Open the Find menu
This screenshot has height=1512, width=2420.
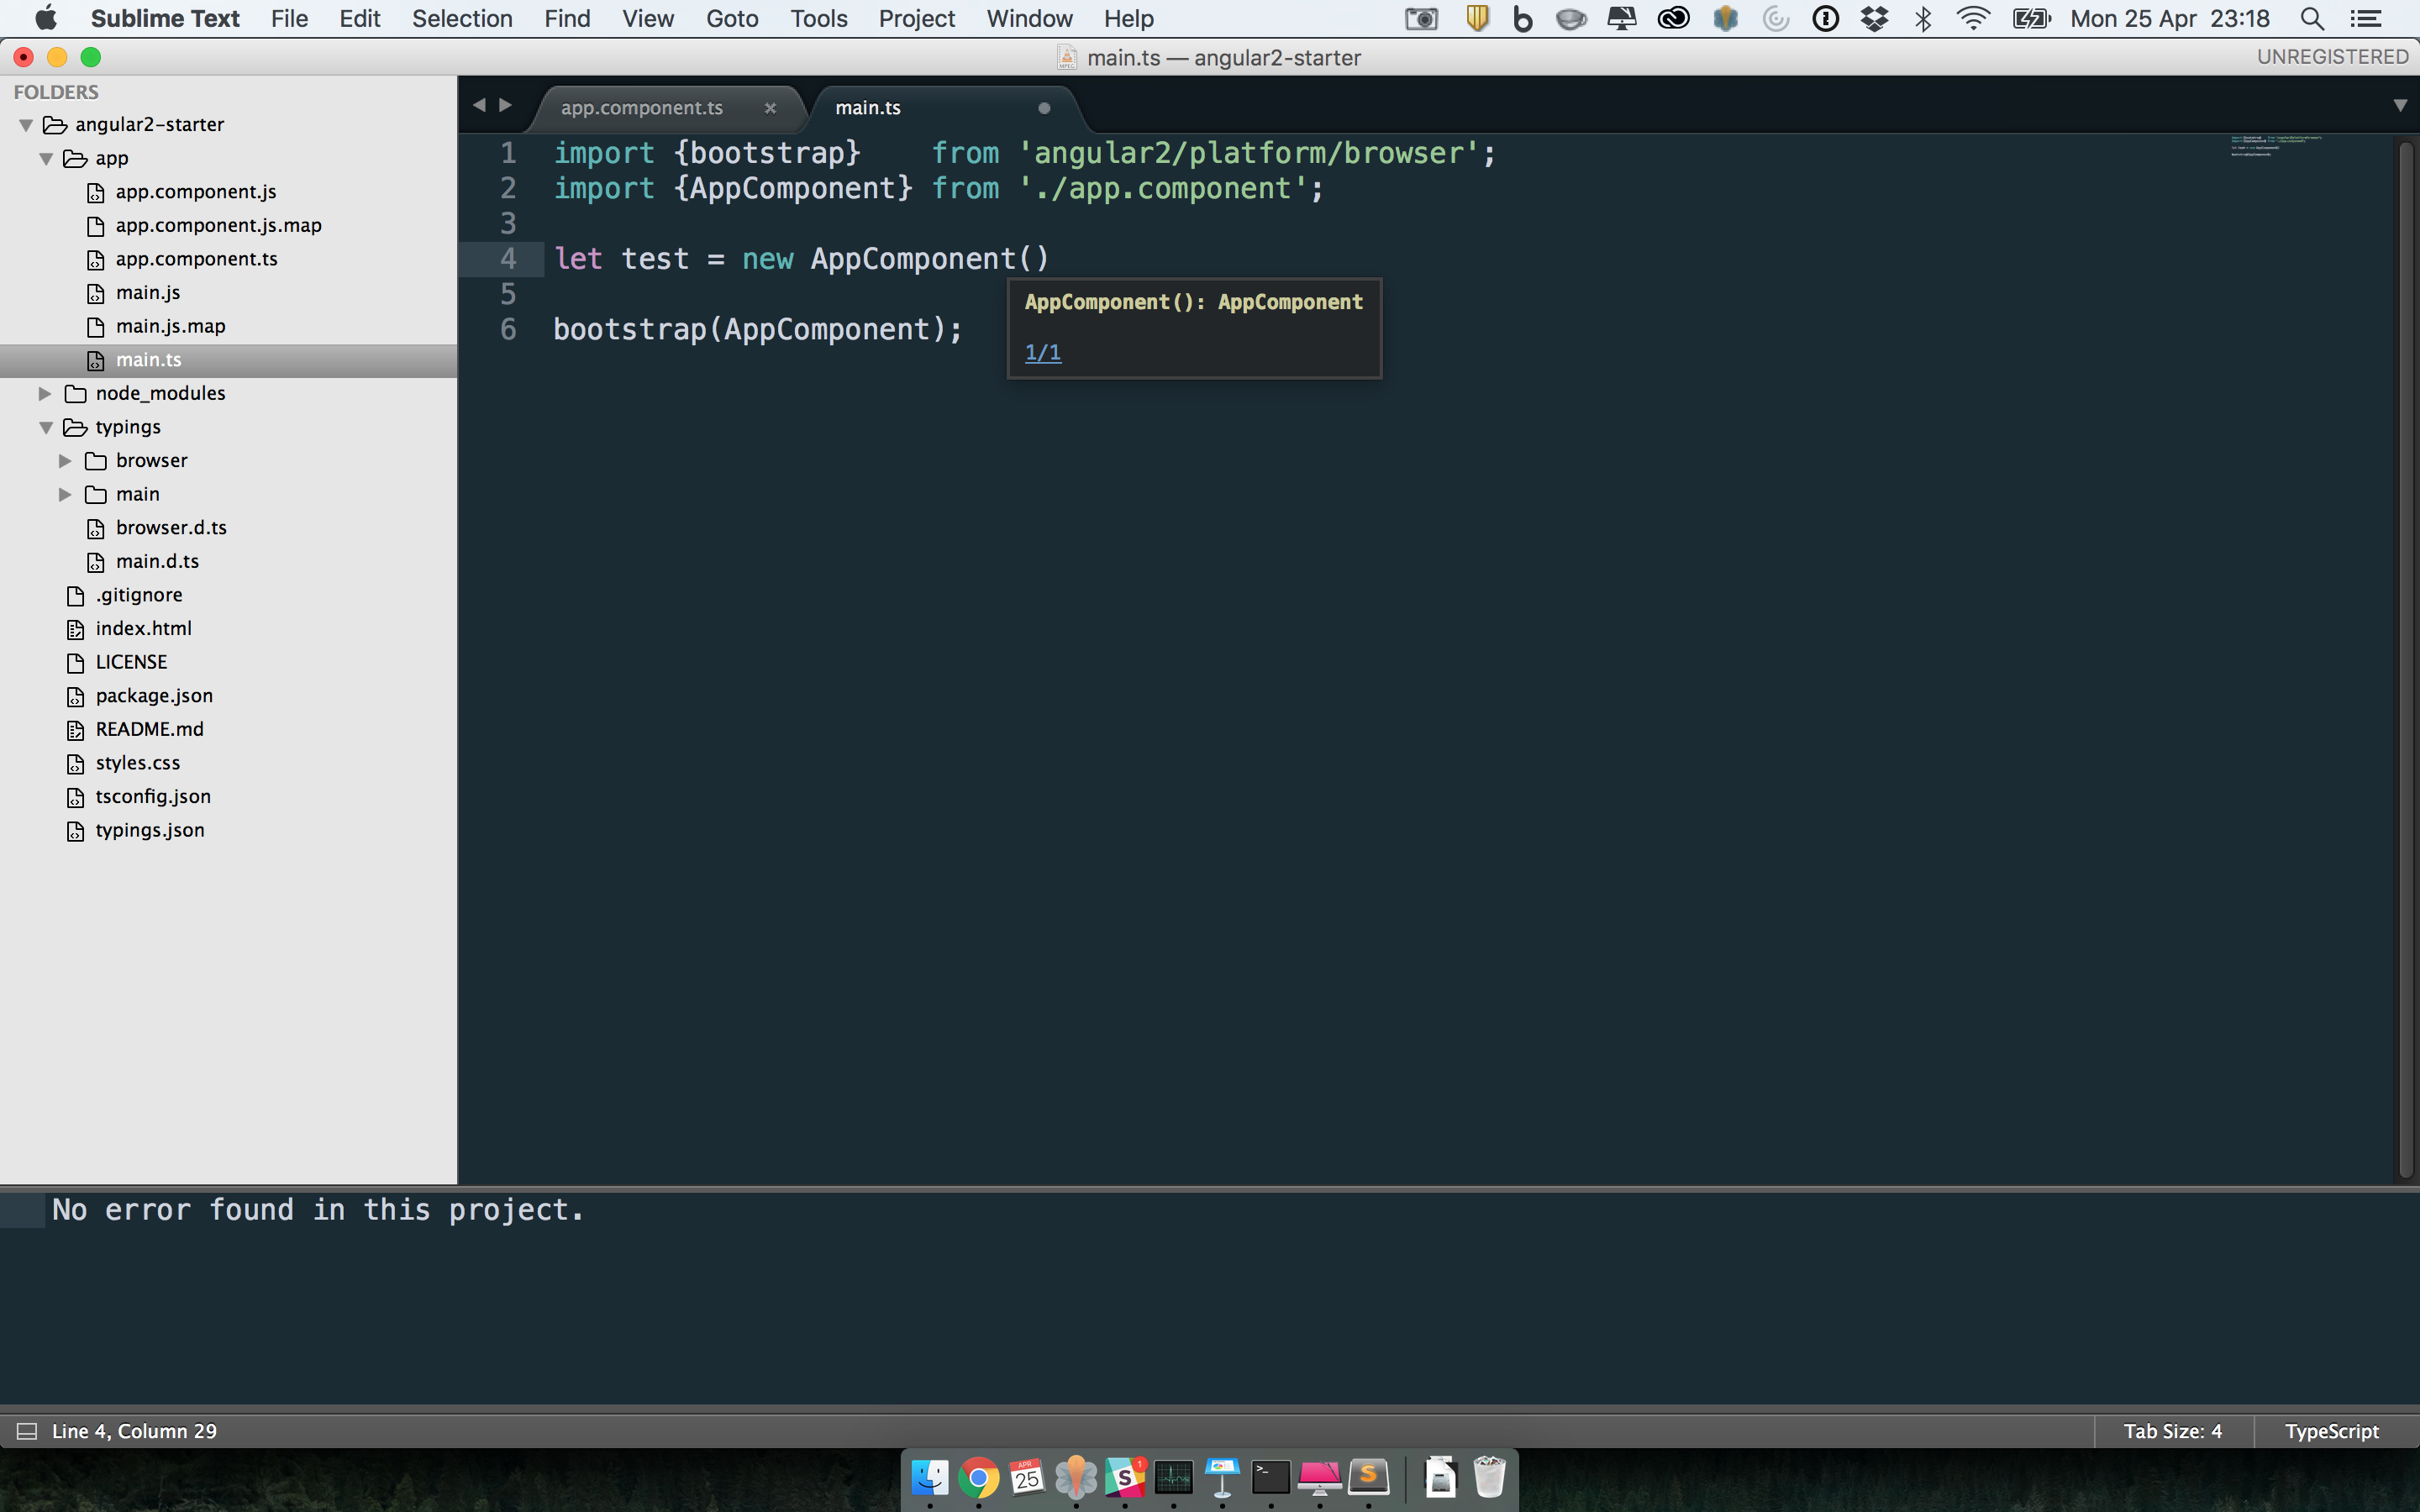point(567,19)
